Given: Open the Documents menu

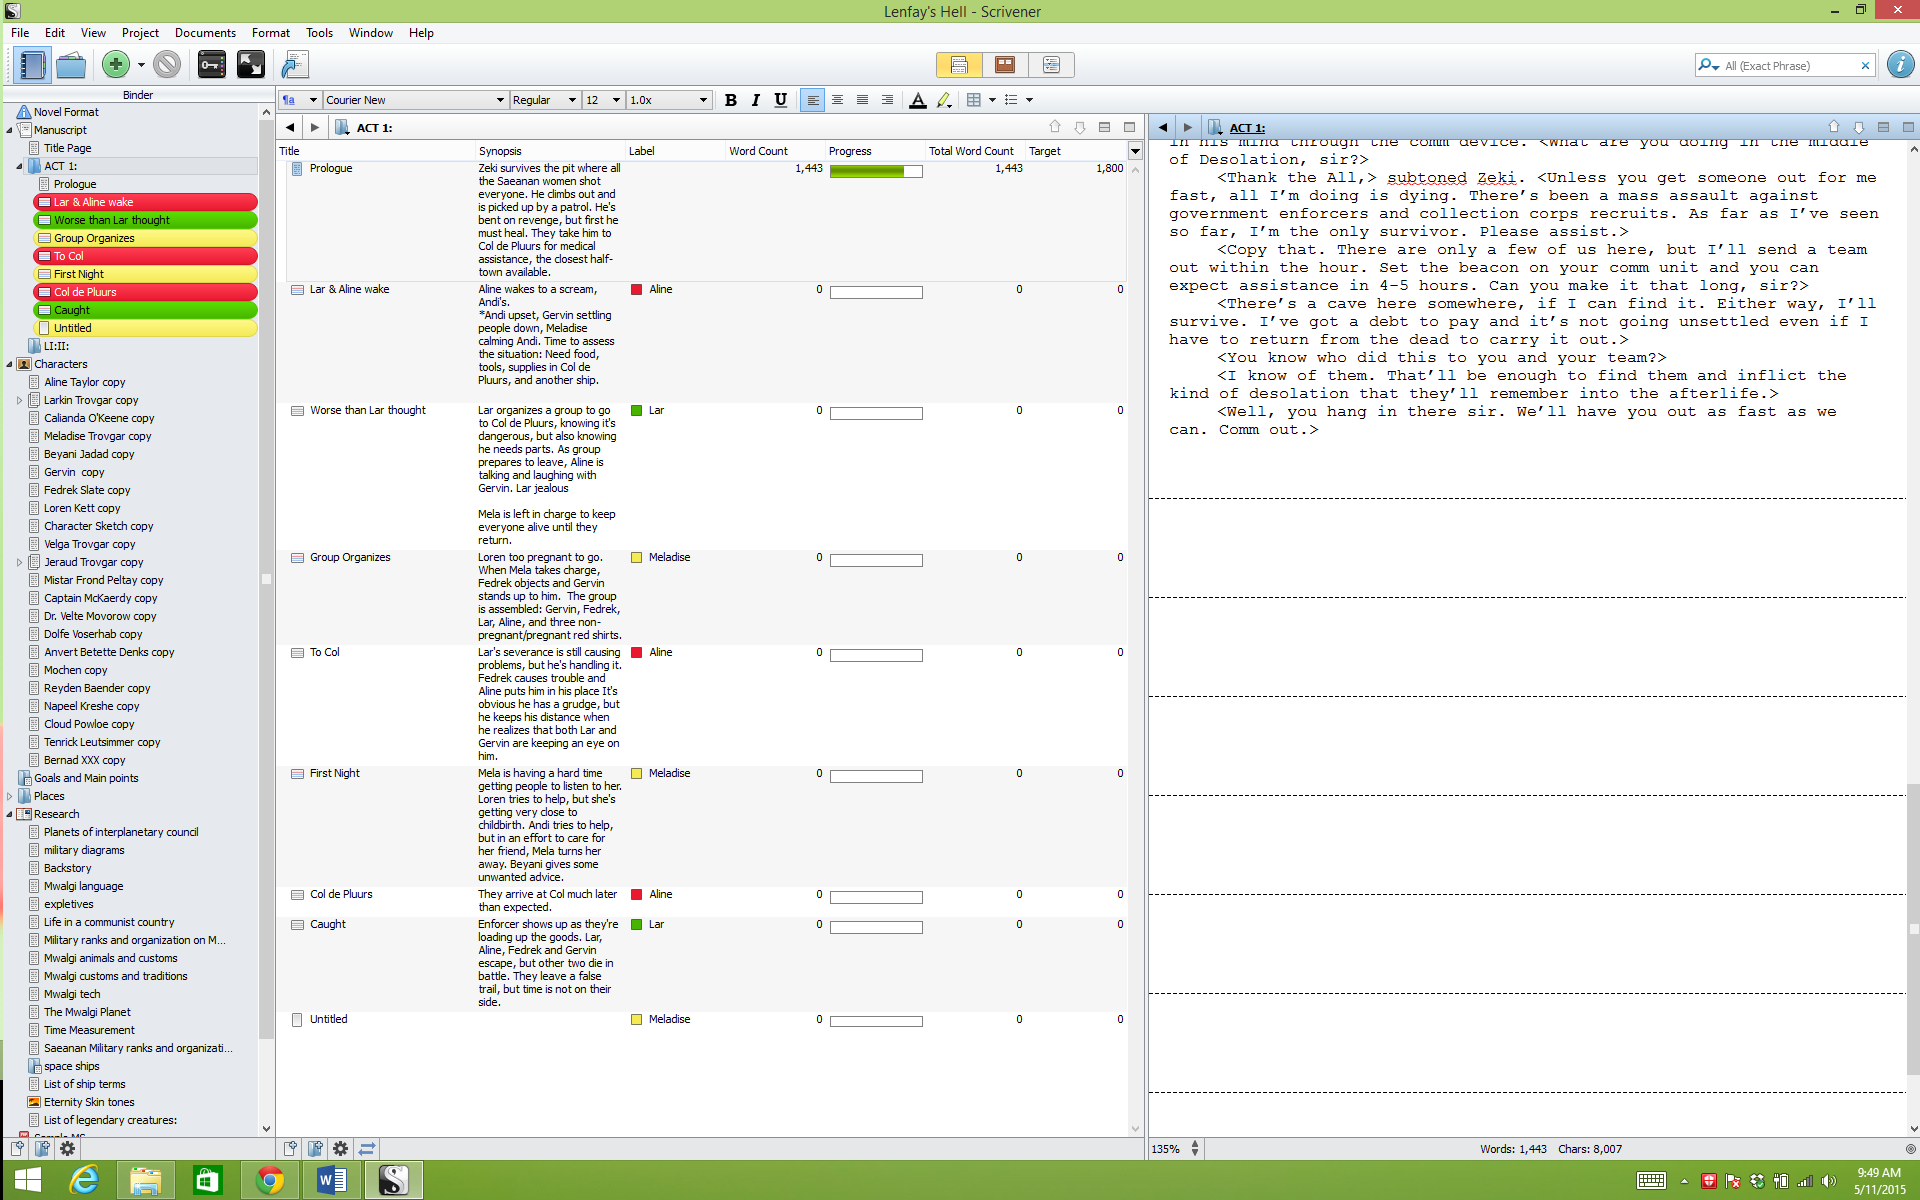Looking at the screenshot, I should tap(205, 33).
